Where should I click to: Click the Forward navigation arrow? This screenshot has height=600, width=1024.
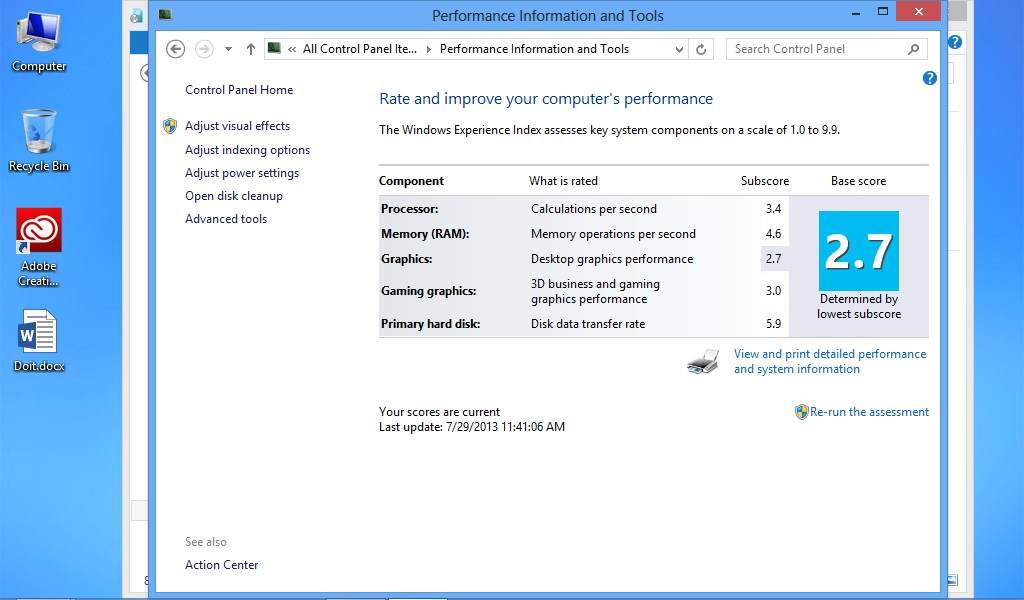(x=204, y=49)
